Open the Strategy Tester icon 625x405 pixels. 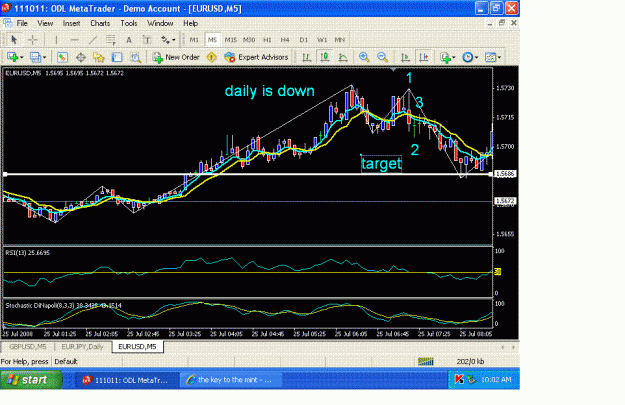pos(136,57)
